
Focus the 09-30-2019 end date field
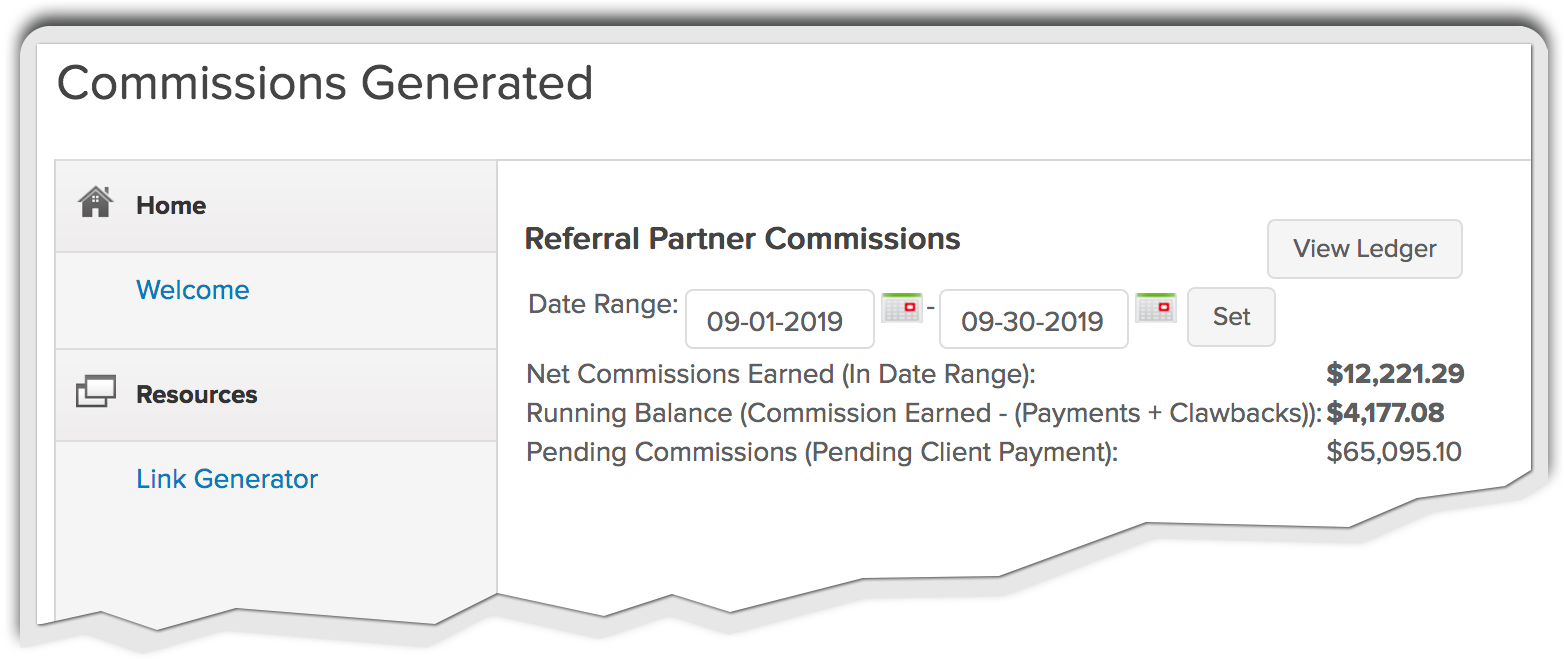pyautogui.click(x=1033, y=320)
